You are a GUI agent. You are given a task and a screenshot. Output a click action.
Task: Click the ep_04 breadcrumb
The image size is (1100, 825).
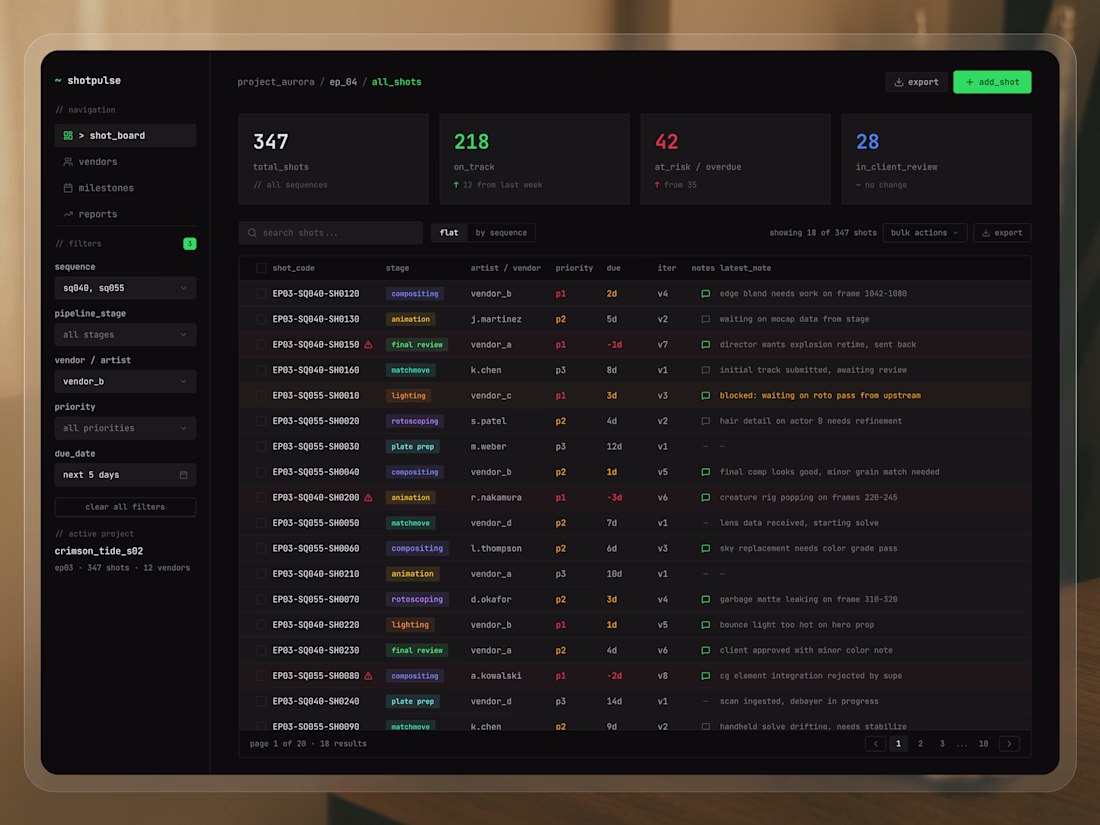343,82
